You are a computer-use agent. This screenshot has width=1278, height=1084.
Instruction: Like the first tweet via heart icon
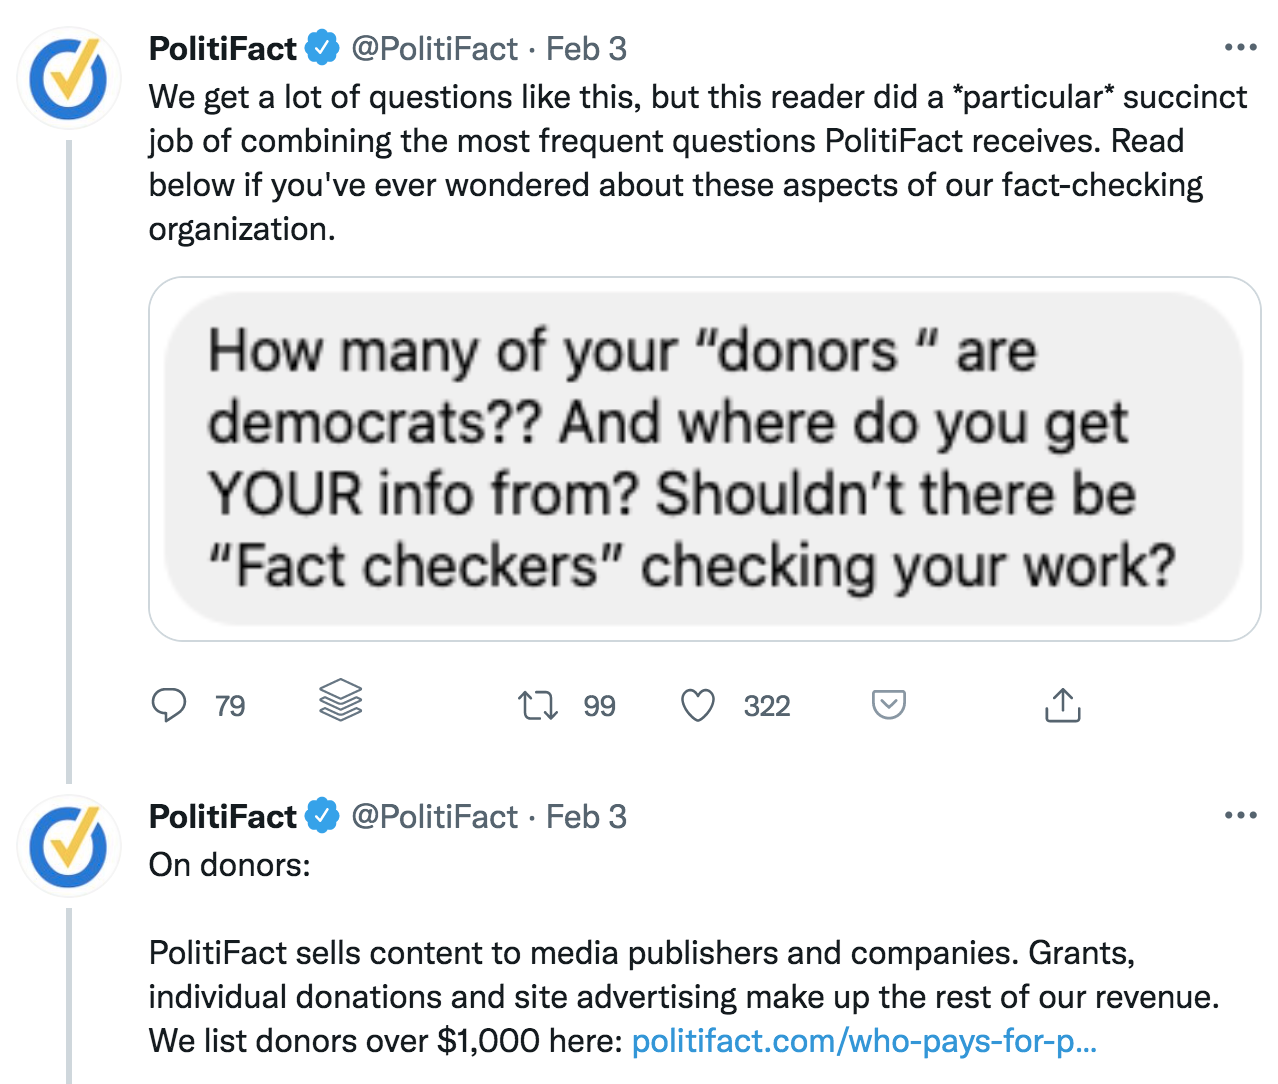click(698, 706)
